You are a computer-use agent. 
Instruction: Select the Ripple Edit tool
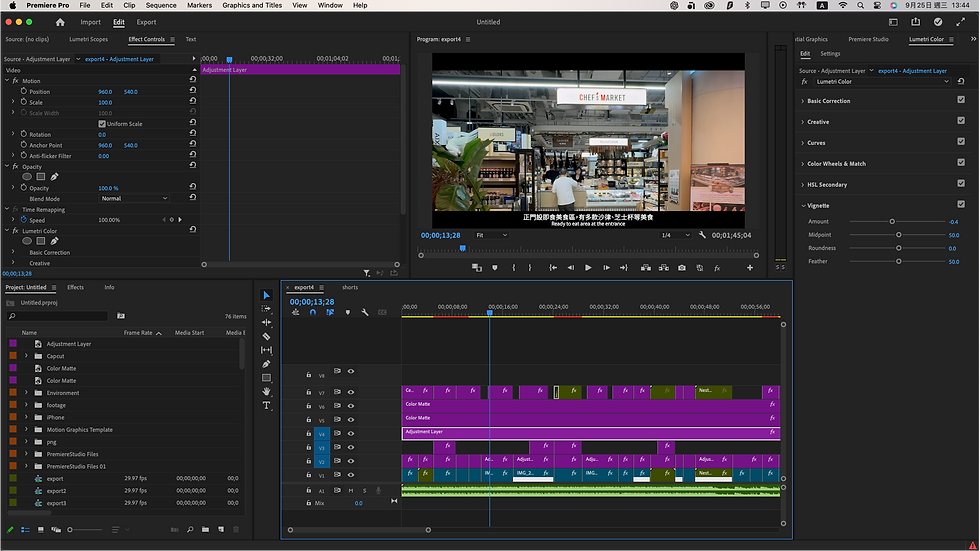(x=266, y=322)
